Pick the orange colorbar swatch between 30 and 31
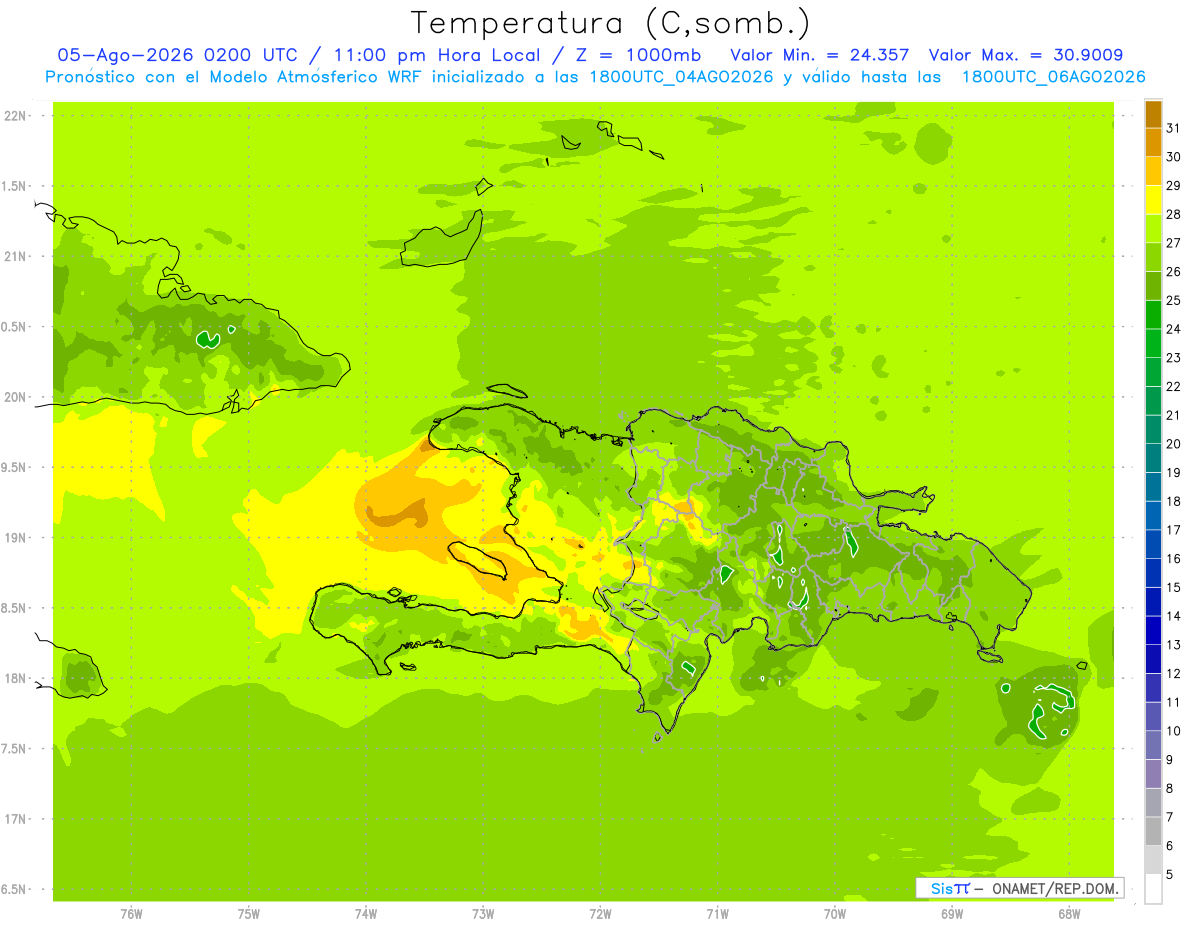The width and height of the screenshot is (1200, 927). click(x=1153, y=142)
